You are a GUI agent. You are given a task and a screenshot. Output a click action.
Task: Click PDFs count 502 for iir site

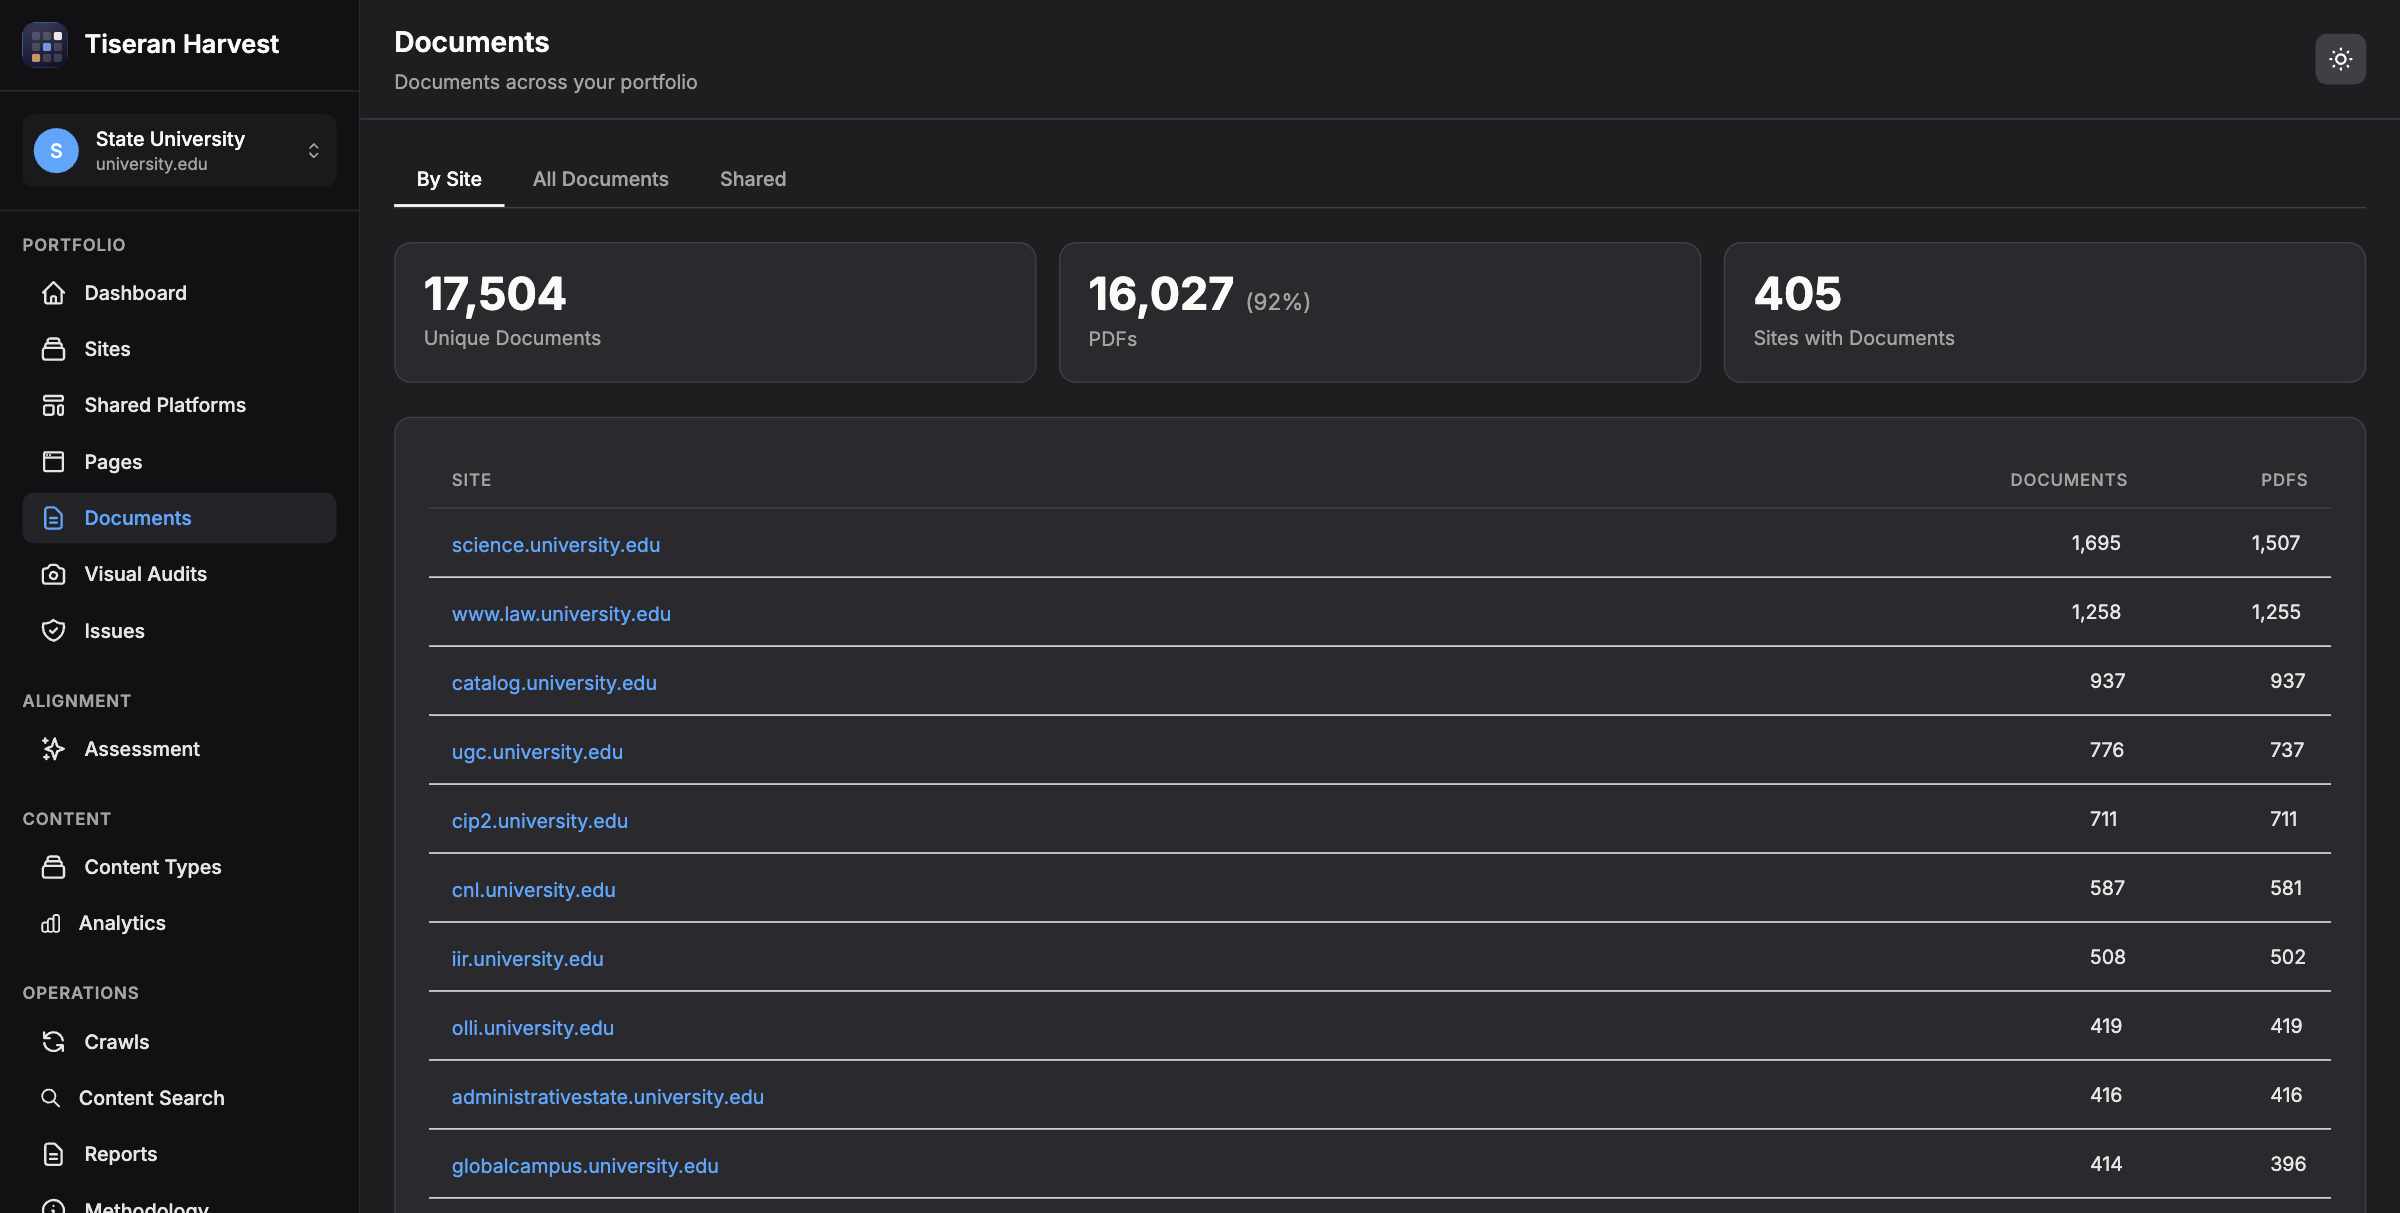coord(2287,957)
